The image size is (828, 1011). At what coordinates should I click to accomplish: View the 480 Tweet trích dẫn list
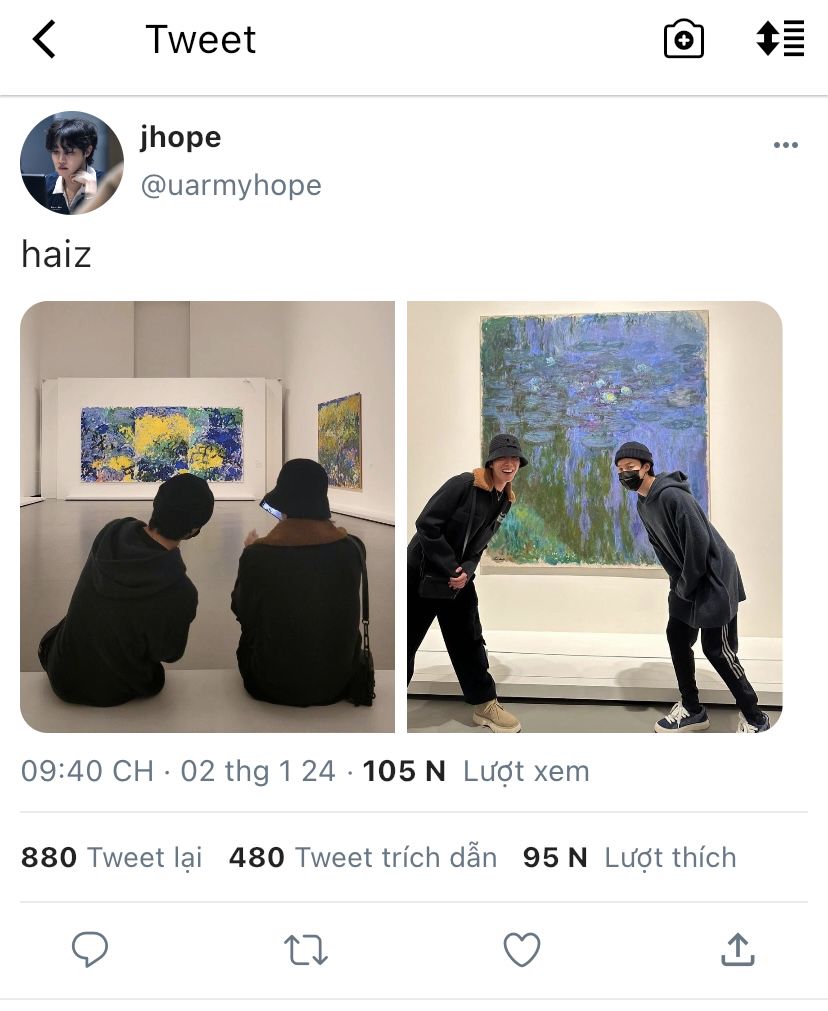363,858
